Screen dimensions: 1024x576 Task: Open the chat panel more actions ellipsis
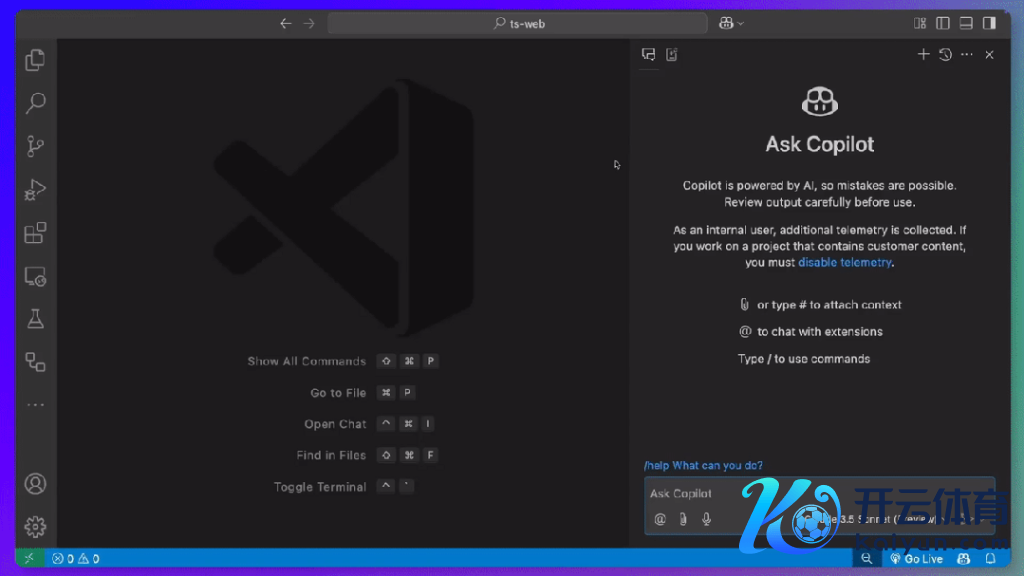coord(966,55)
